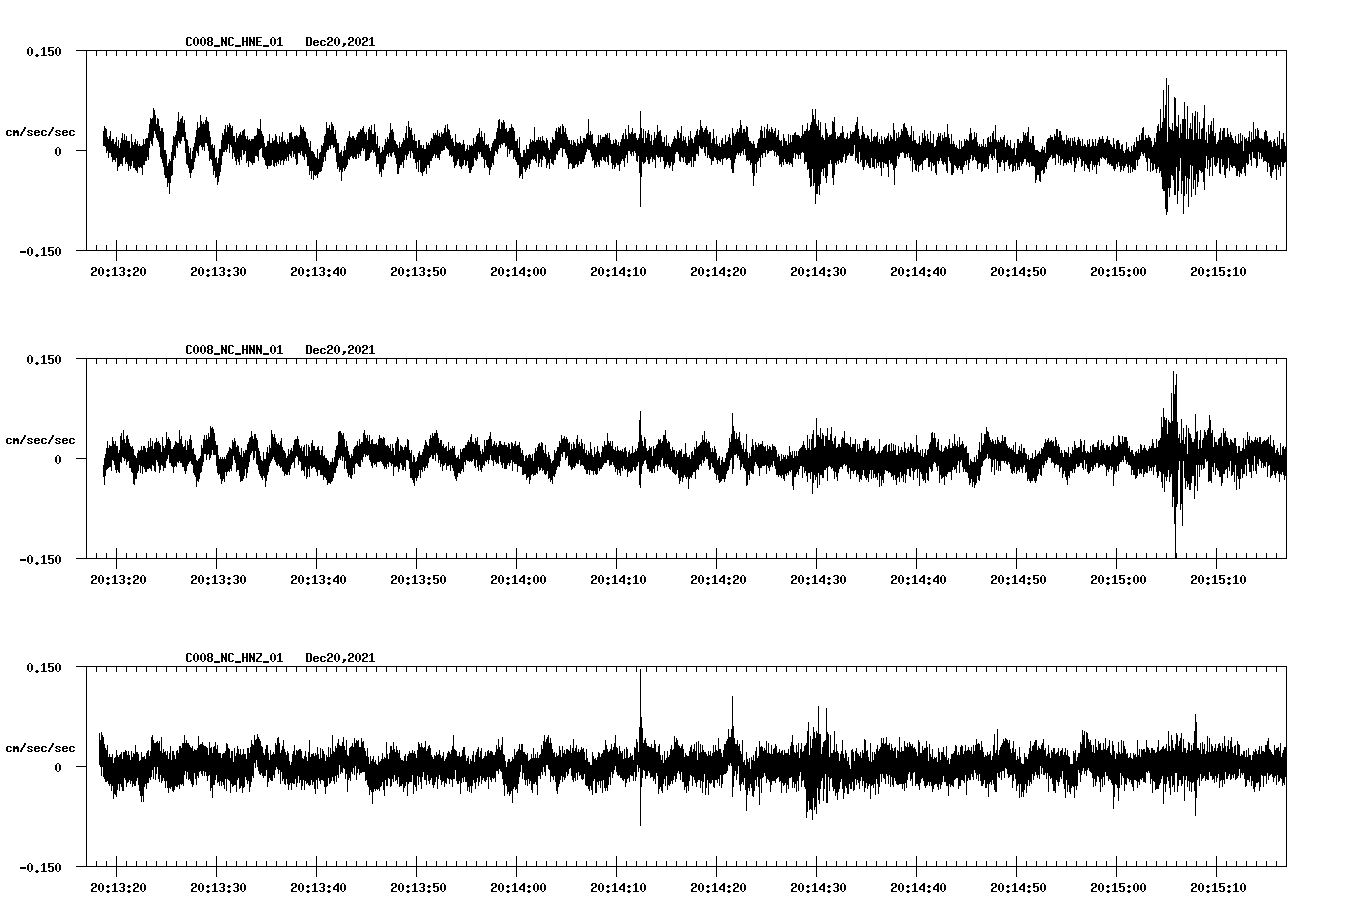Screen dimensions: 1358x924
Task: Click the 20:13:50 time label under HNE plot
Action: (418, 272)
